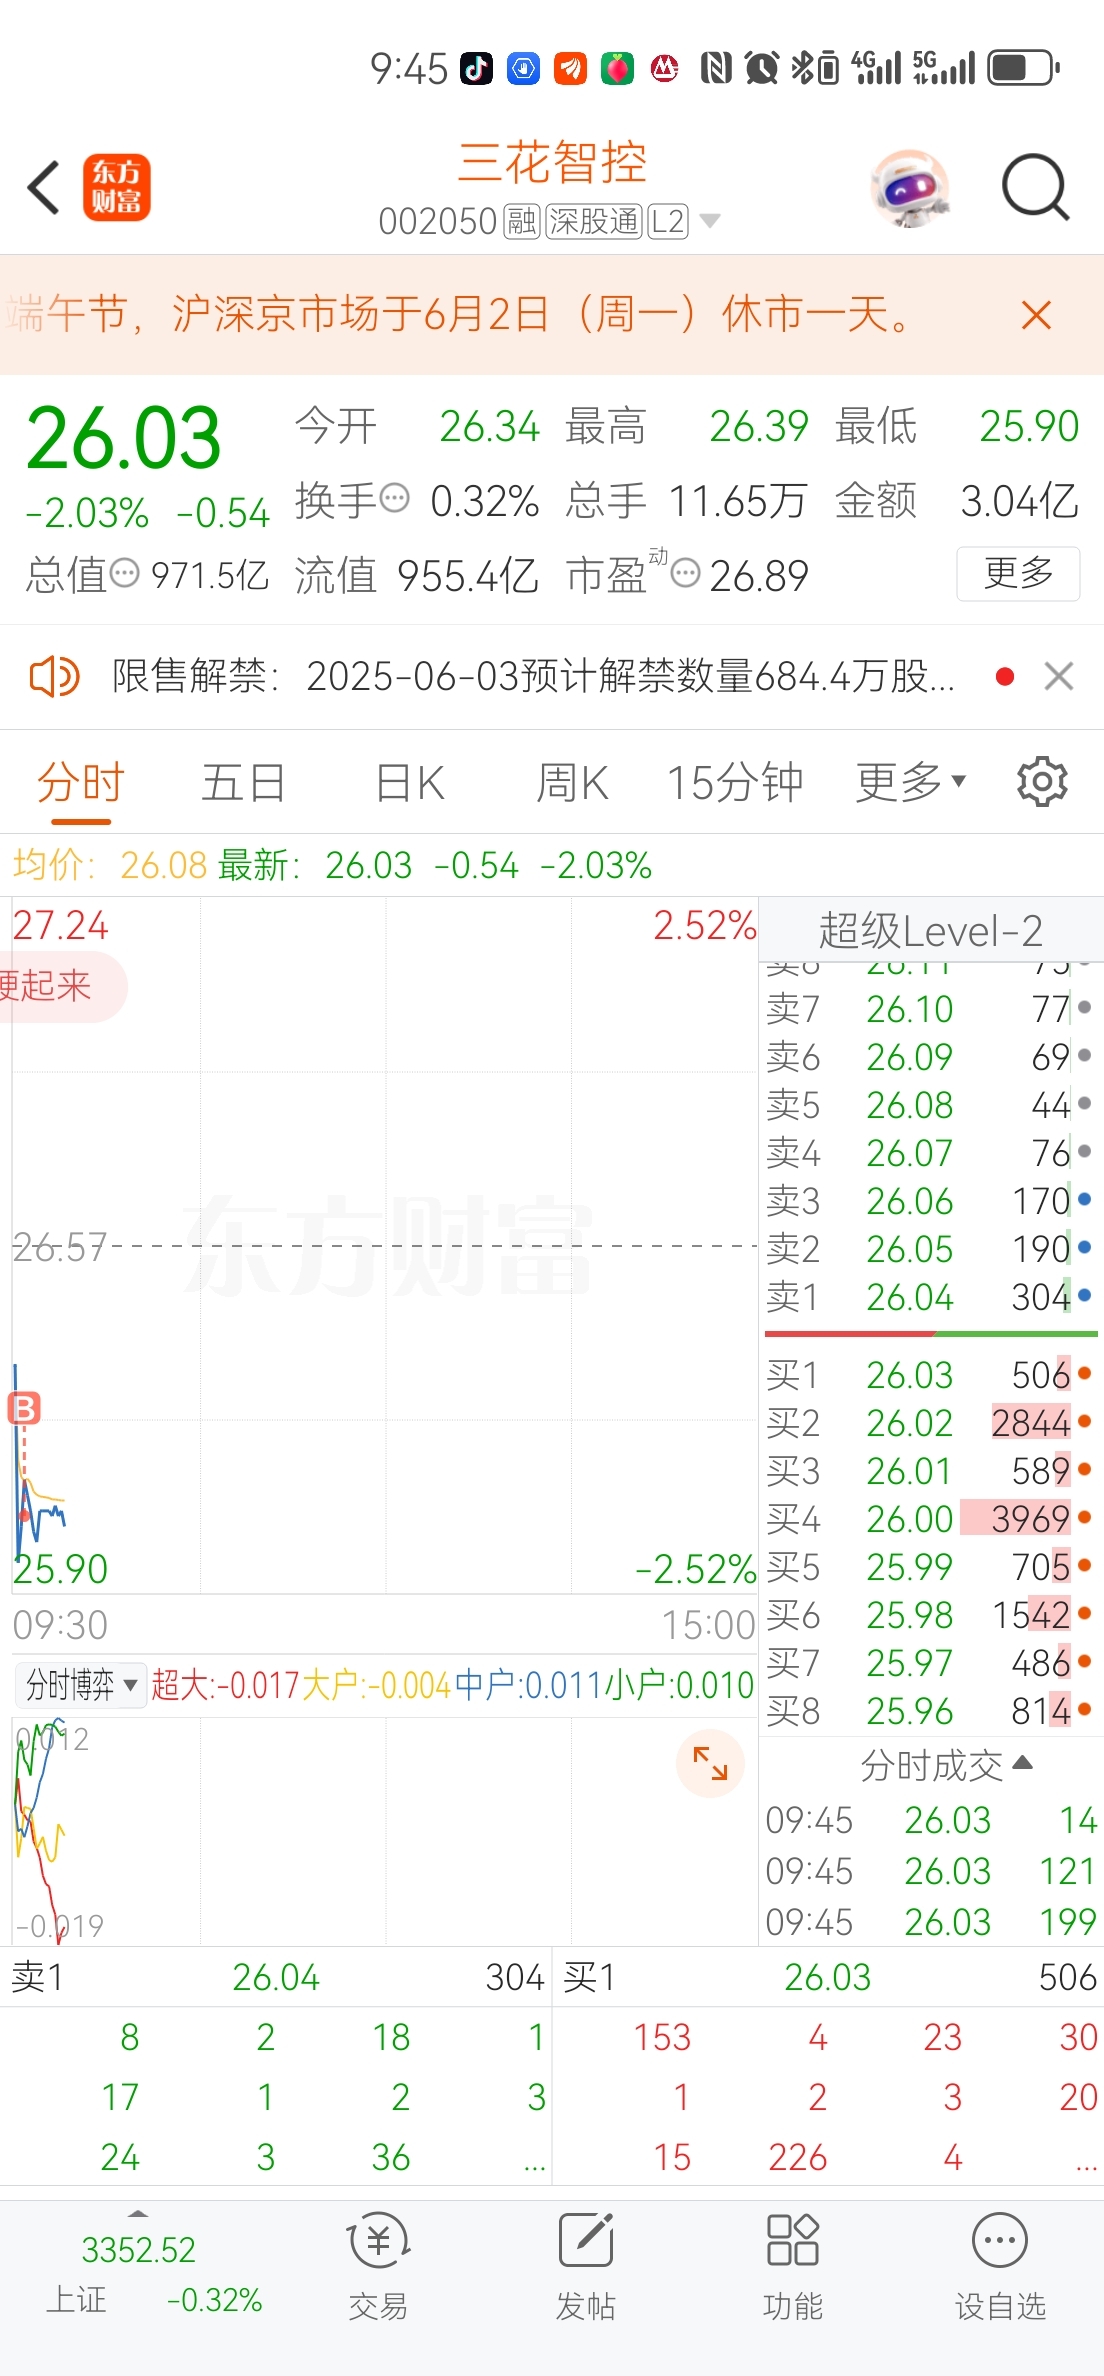Dismiss the 限售解禁 announcement row
1104x2376 pixels.
pos(1059,677)
